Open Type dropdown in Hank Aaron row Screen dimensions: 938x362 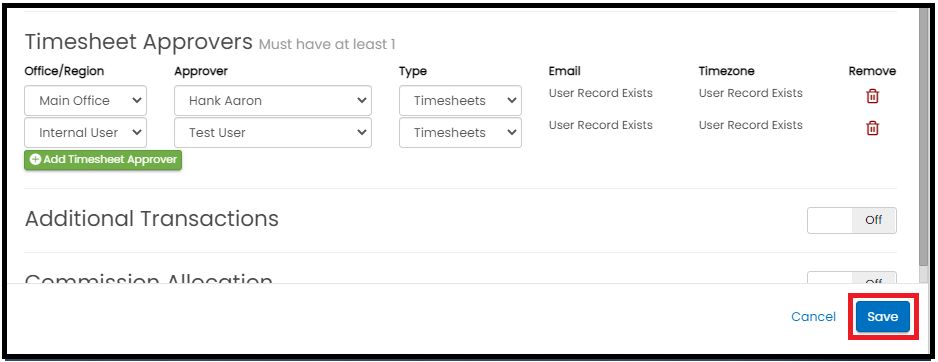point(460,101)
